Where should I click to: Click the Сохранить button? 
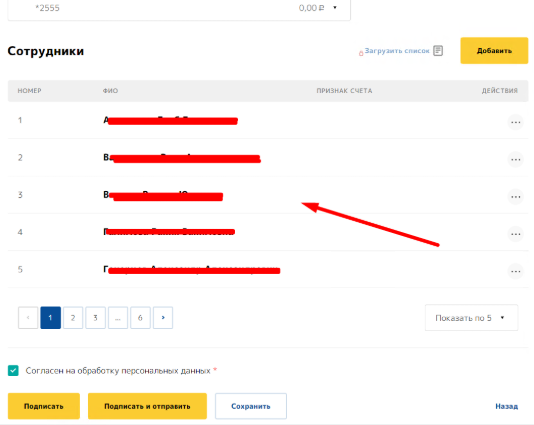pos(251,406)
